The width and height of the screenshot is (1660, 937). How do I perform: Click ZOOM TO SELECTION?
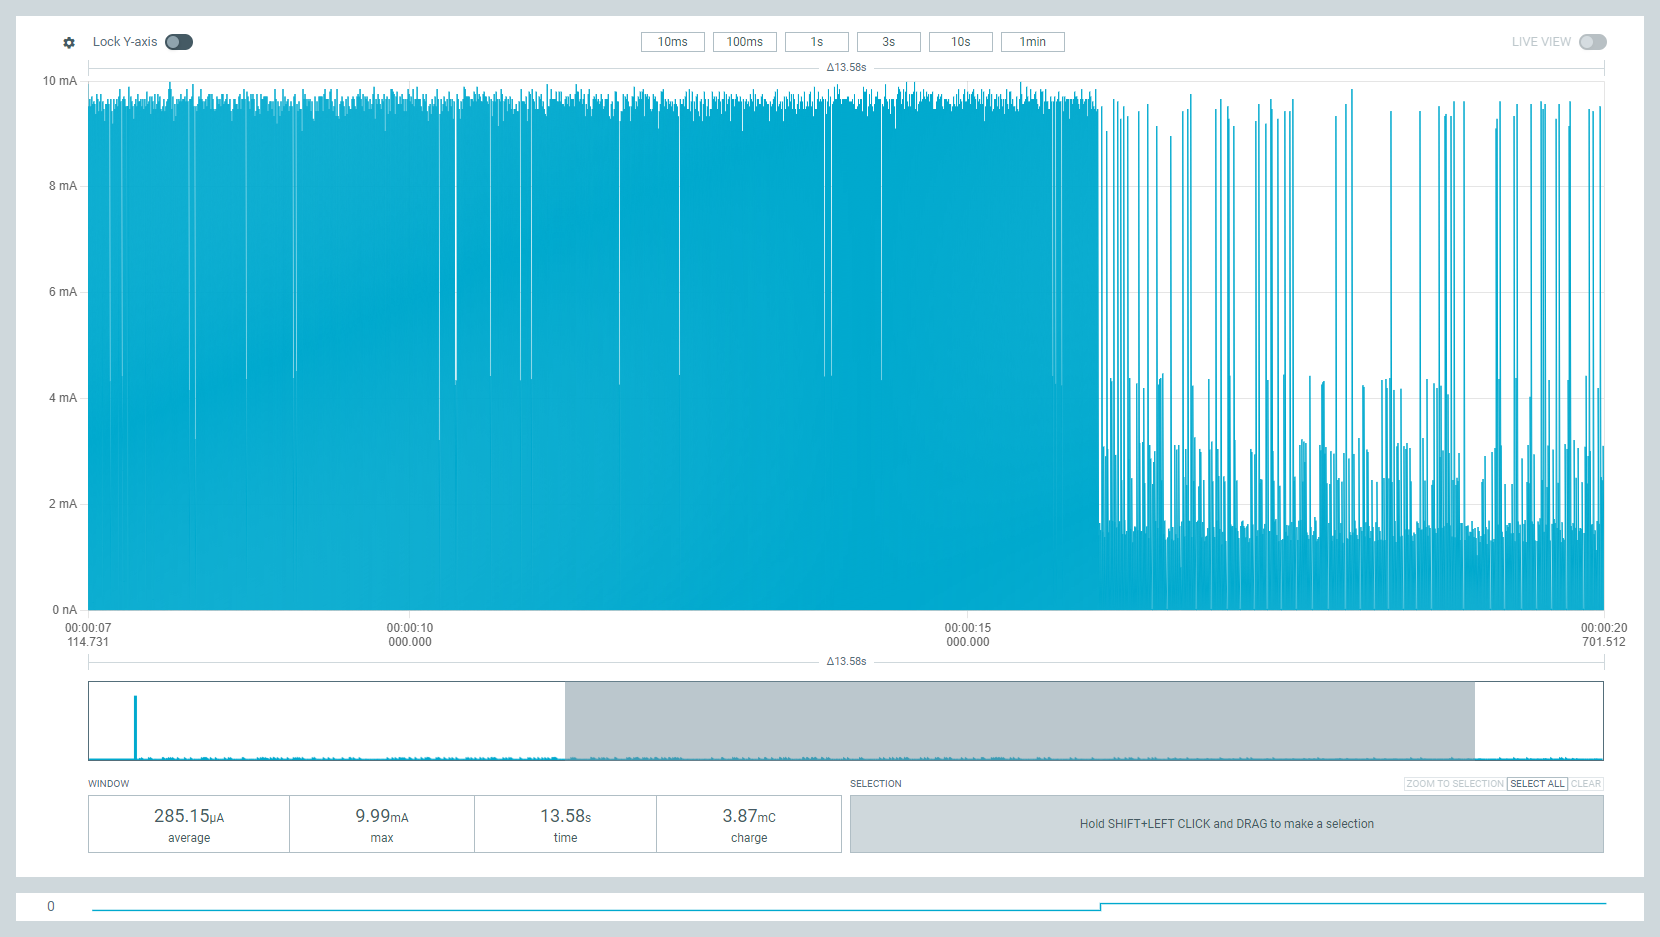coord(1455,784)
